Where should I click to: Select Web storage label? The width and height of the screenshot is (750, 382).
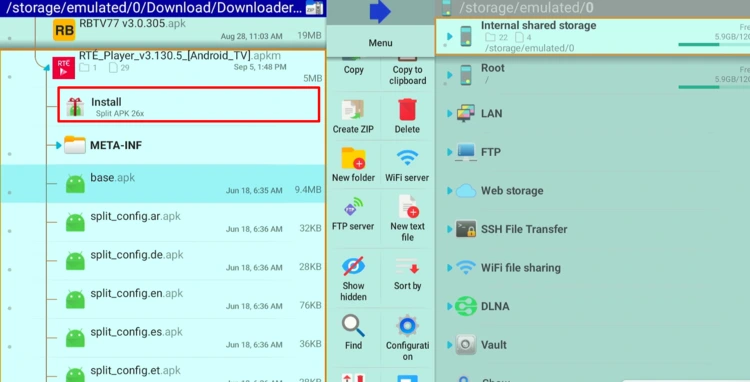click(x=512, y=191)
